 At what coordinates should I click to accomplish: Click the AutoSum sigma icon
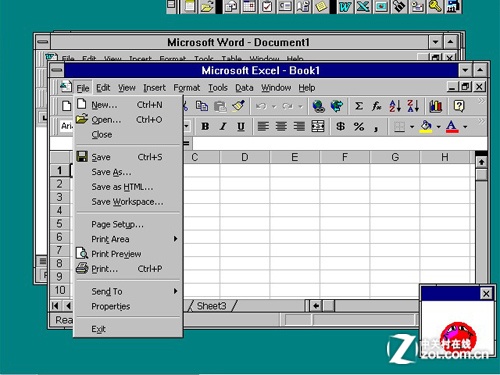point(359,106)
